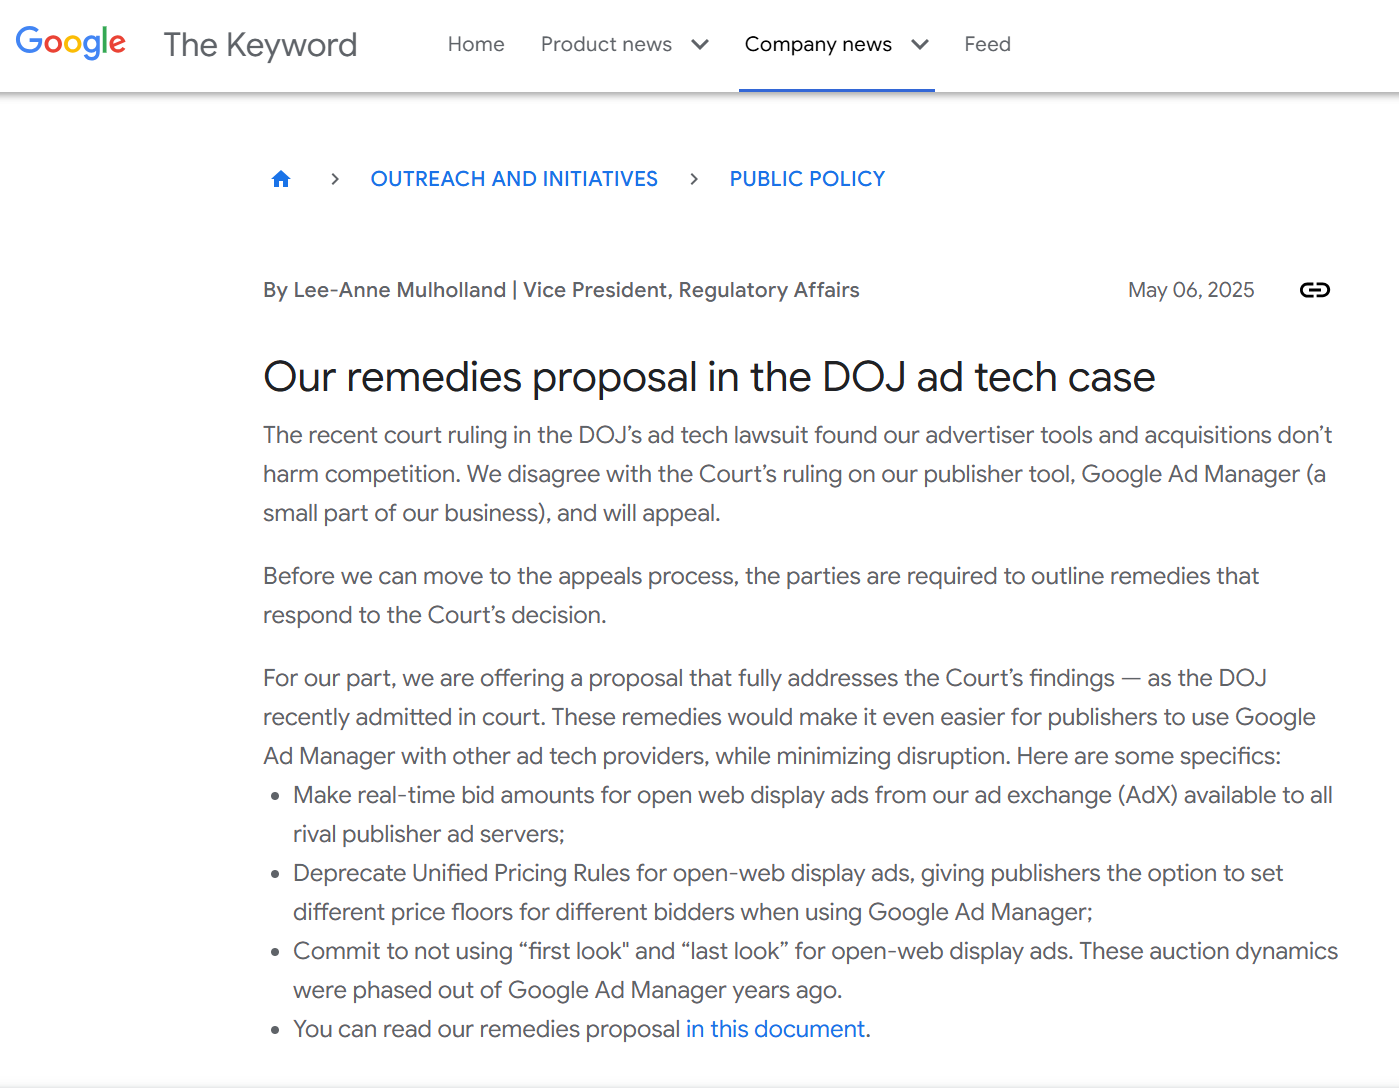Click the paragraph starting "Before we can move"
The width and height of the screenshot is (1399, 1090).
coord(760,595)
